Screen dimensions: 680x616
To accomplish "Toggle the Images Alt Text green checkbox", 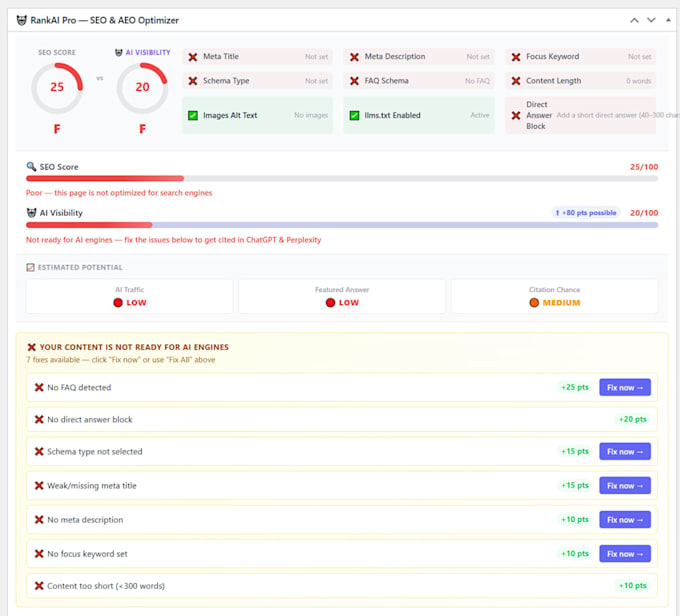I will (x=193, y=115).
